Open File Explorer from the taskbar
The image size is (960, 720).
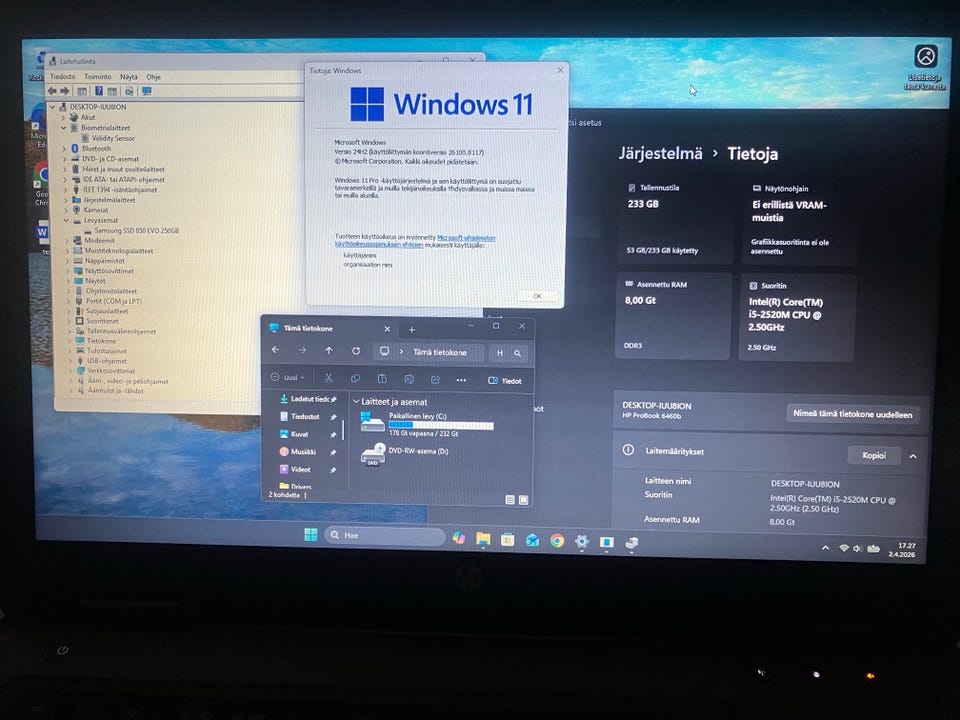tap(483, 539)
